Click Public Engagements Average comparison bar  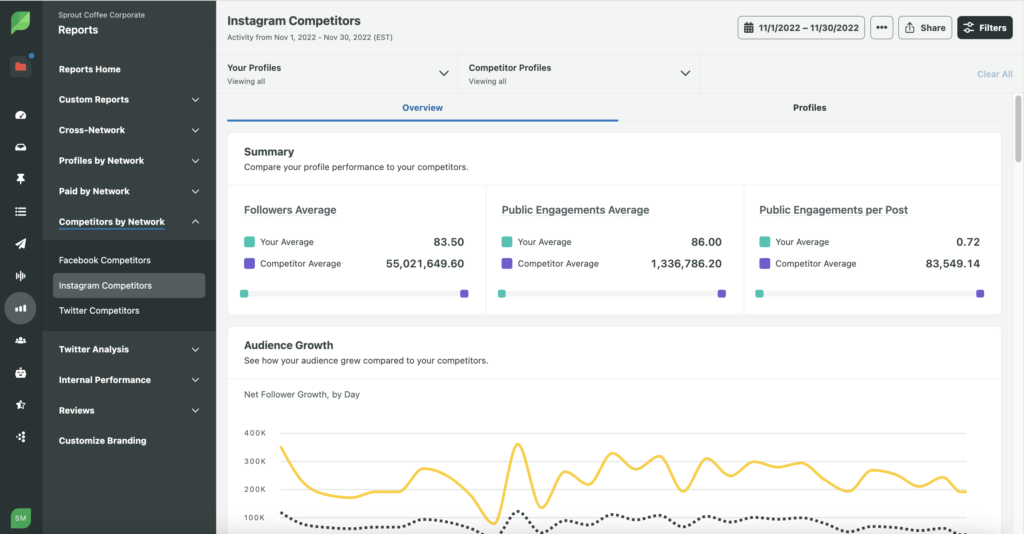pos(612,294)
